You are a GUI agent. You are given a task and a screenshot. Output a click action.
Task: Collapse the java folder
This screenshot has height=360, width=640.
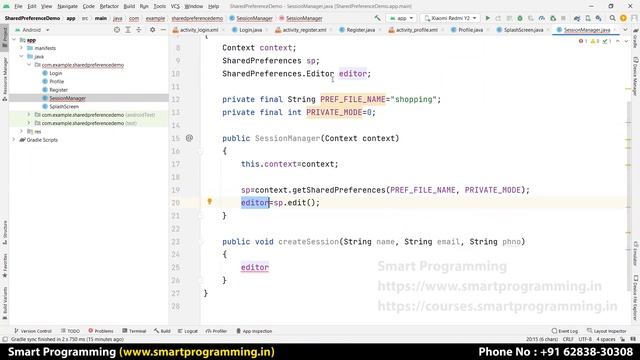click(x=22, y=56)
